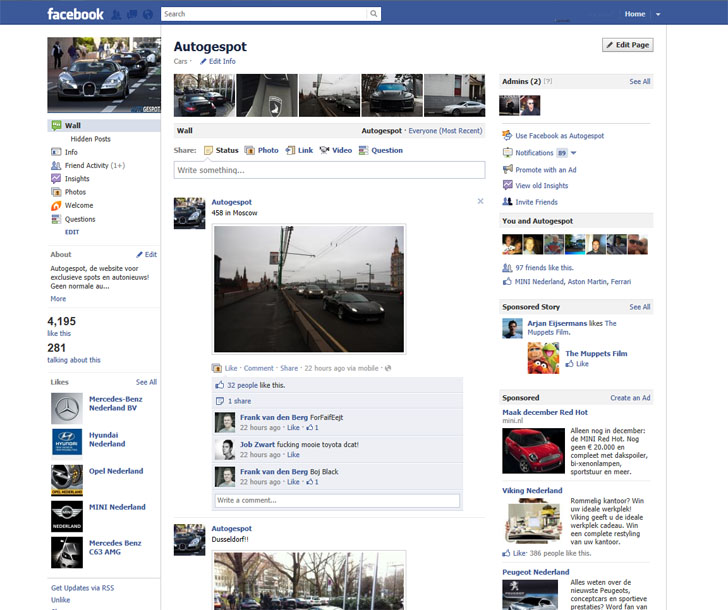This screenshot has height=610, width=728.
Task: Click the facebook logo
Action: (75, 14)
